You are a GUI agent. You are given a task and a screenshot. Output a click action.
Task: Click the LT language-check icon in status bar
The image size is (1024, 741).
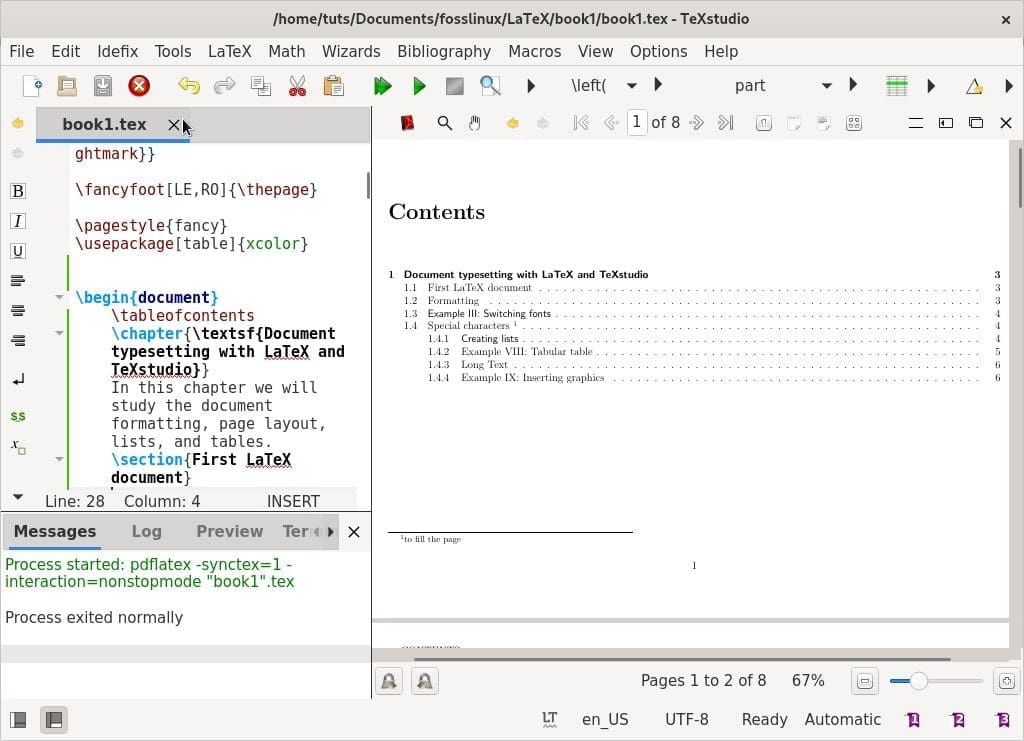point(550,719)
